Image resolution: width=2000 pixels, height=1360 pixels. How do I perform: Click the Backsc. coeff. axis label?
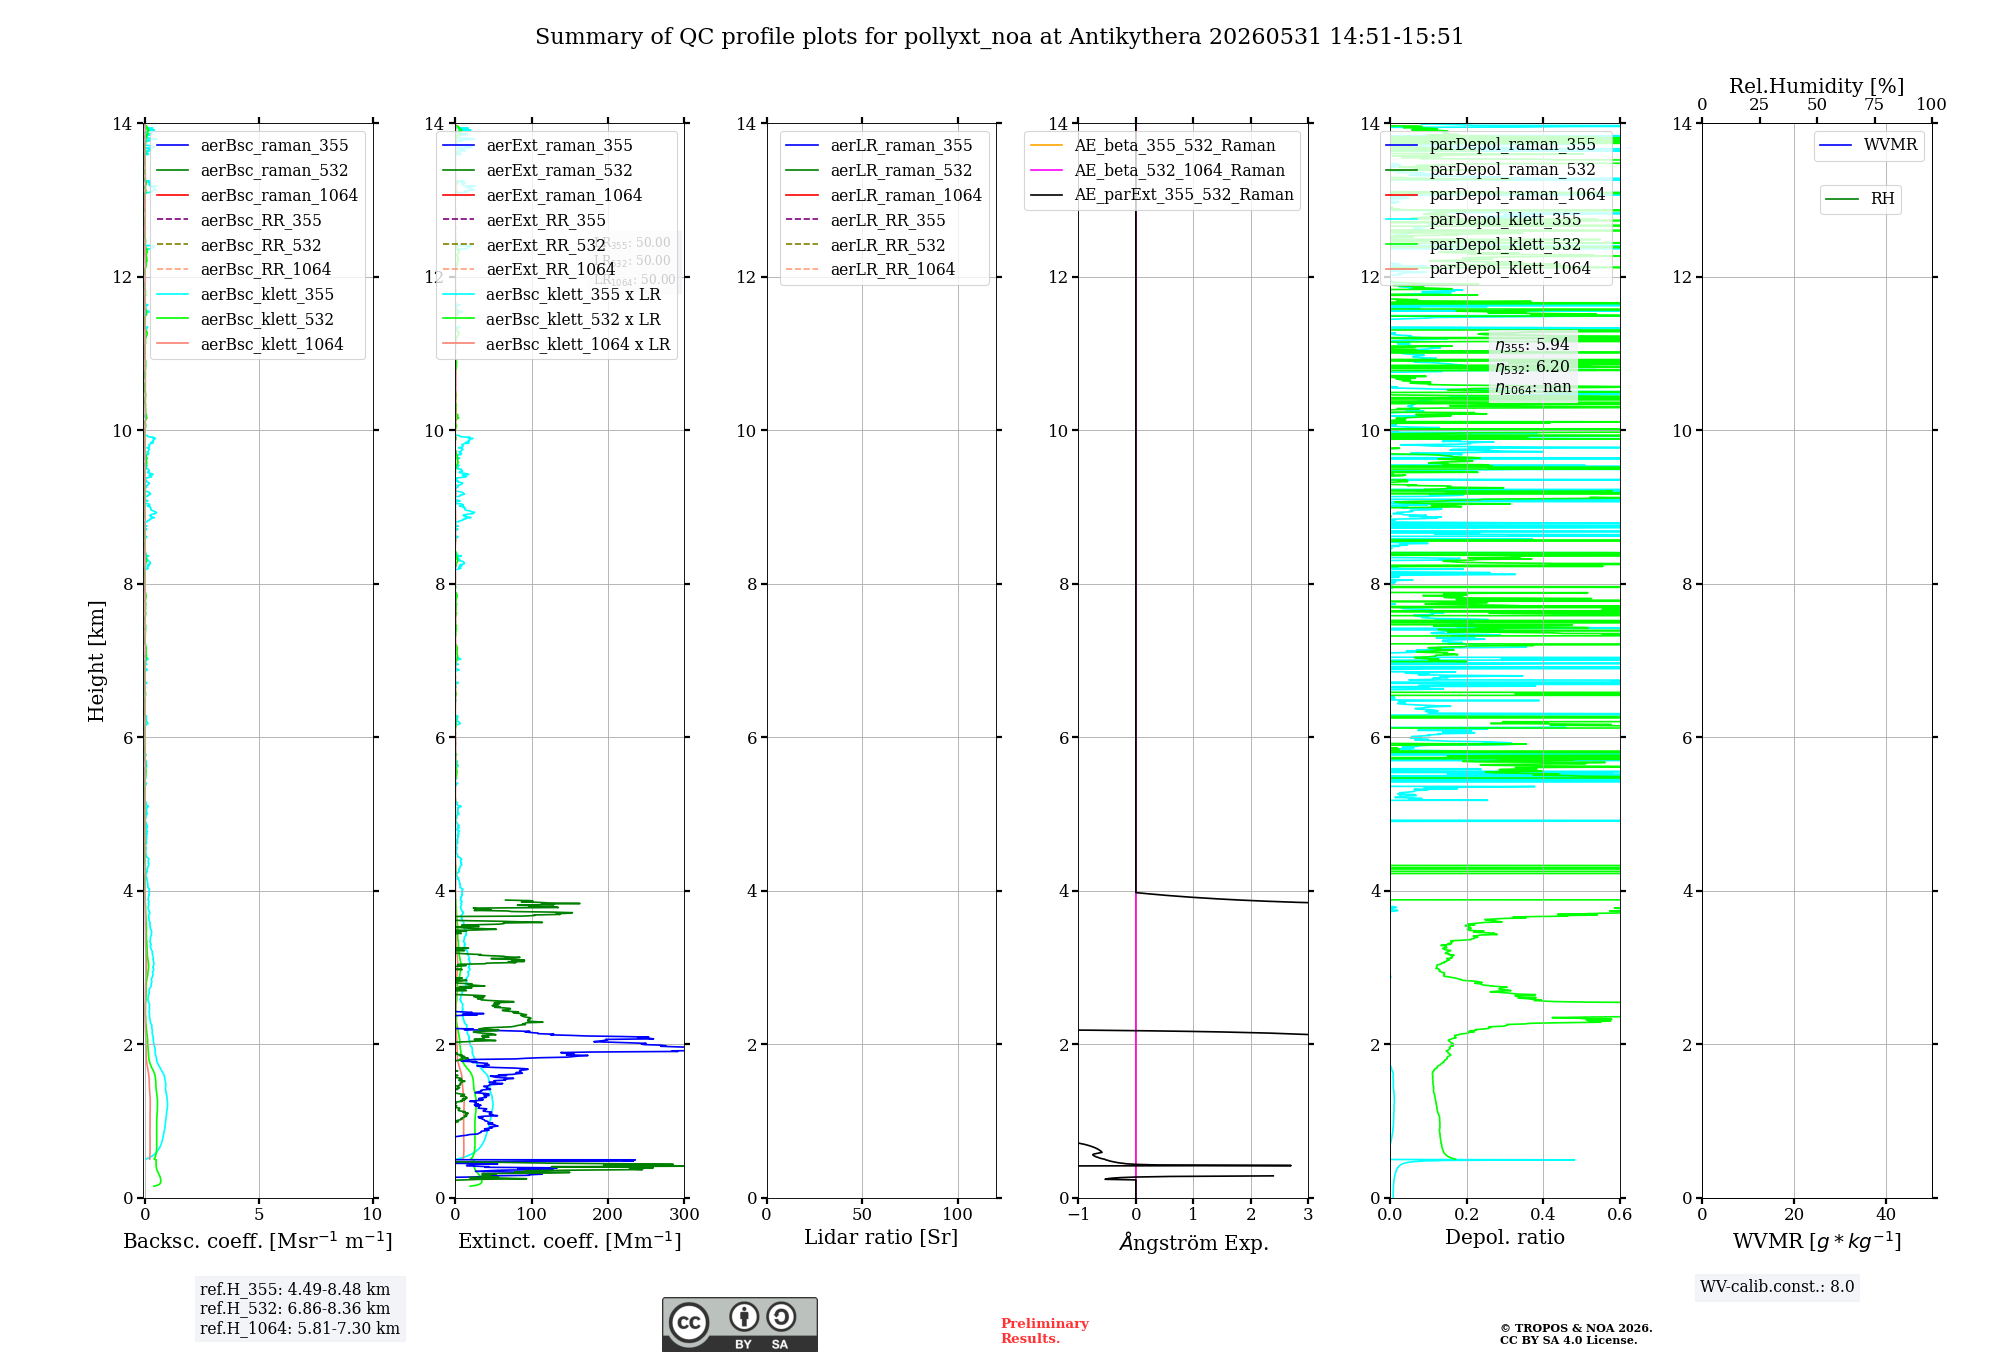pos(258,1241)
